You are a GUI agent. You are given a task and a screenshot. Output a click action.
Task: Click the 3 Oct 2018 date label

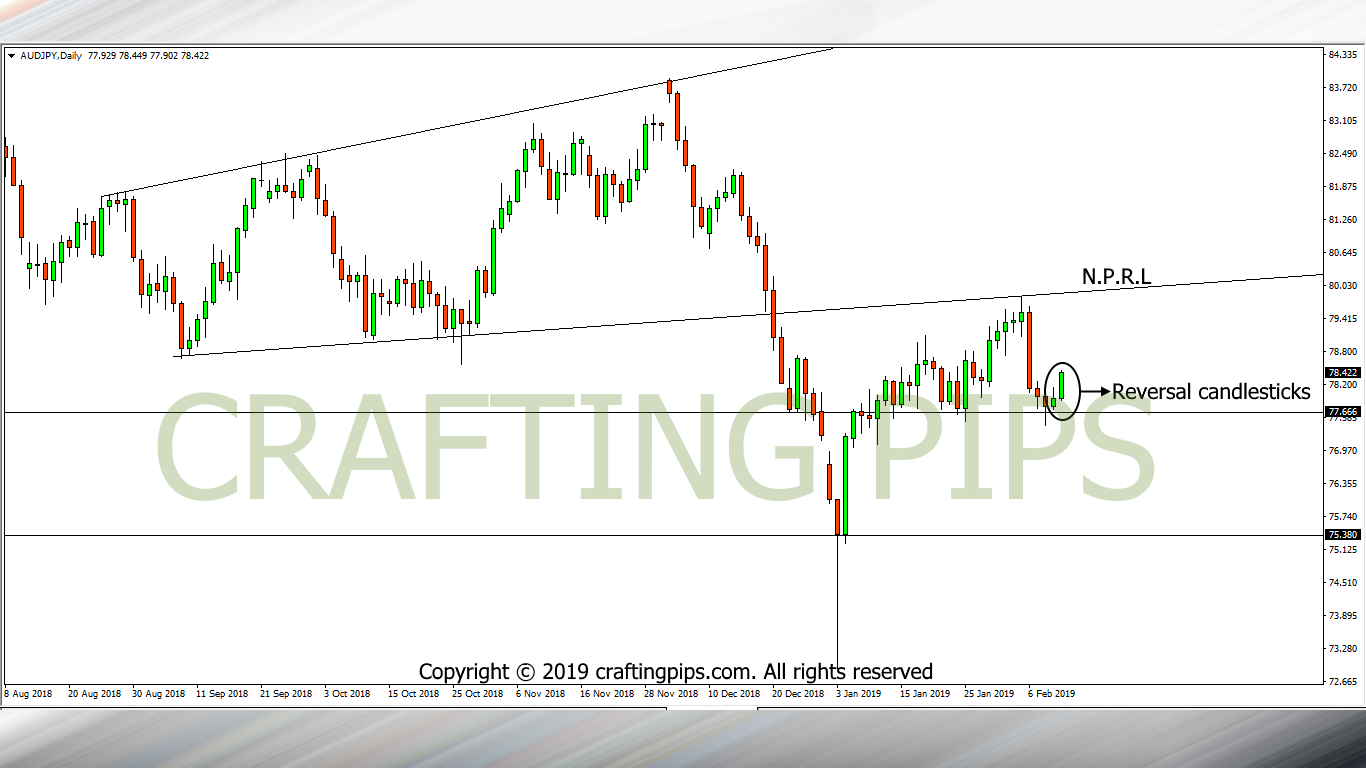click(347, 693)
